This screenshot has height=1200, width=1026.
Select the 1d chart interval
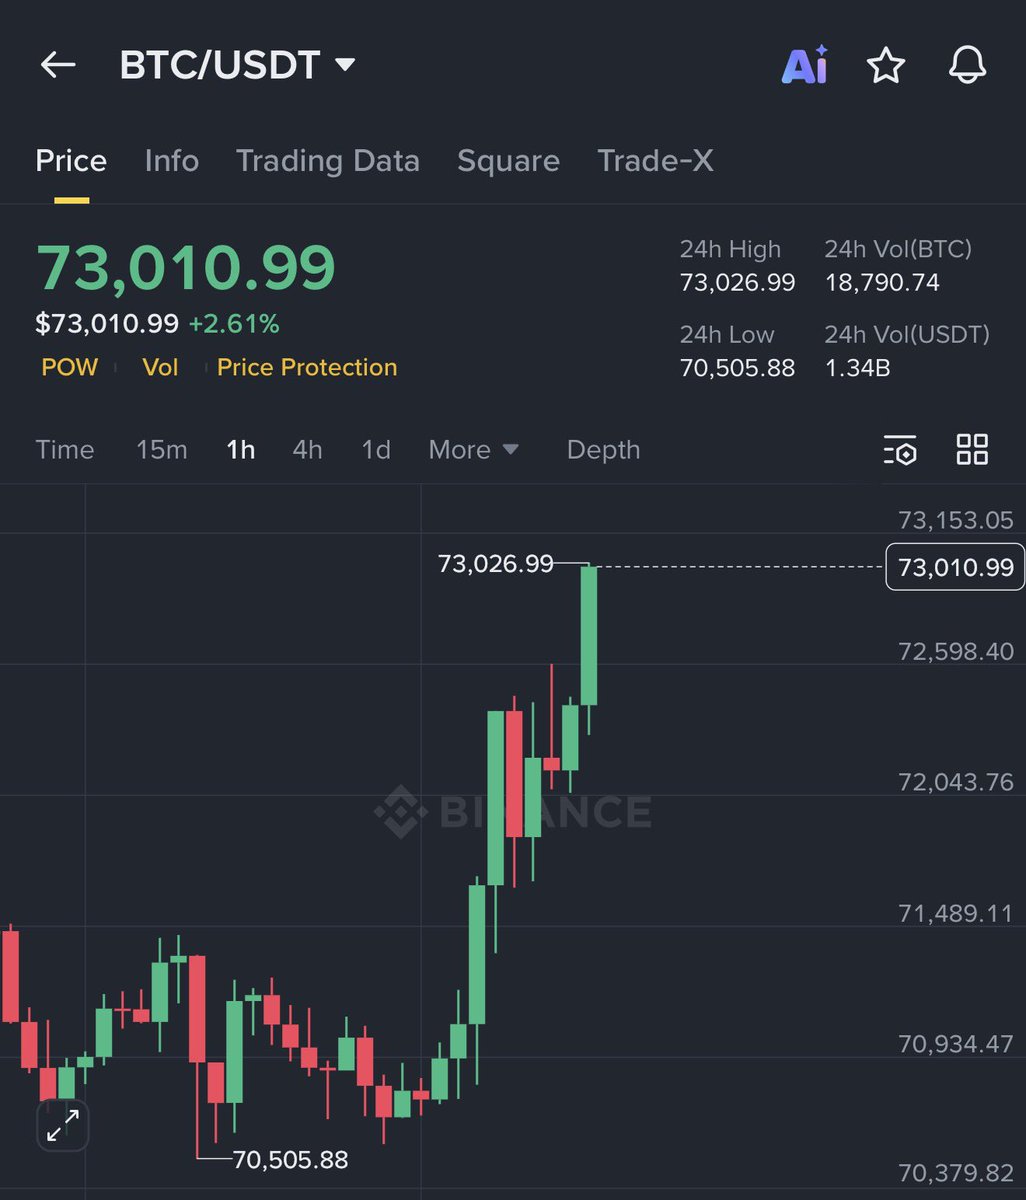(376, 450)
